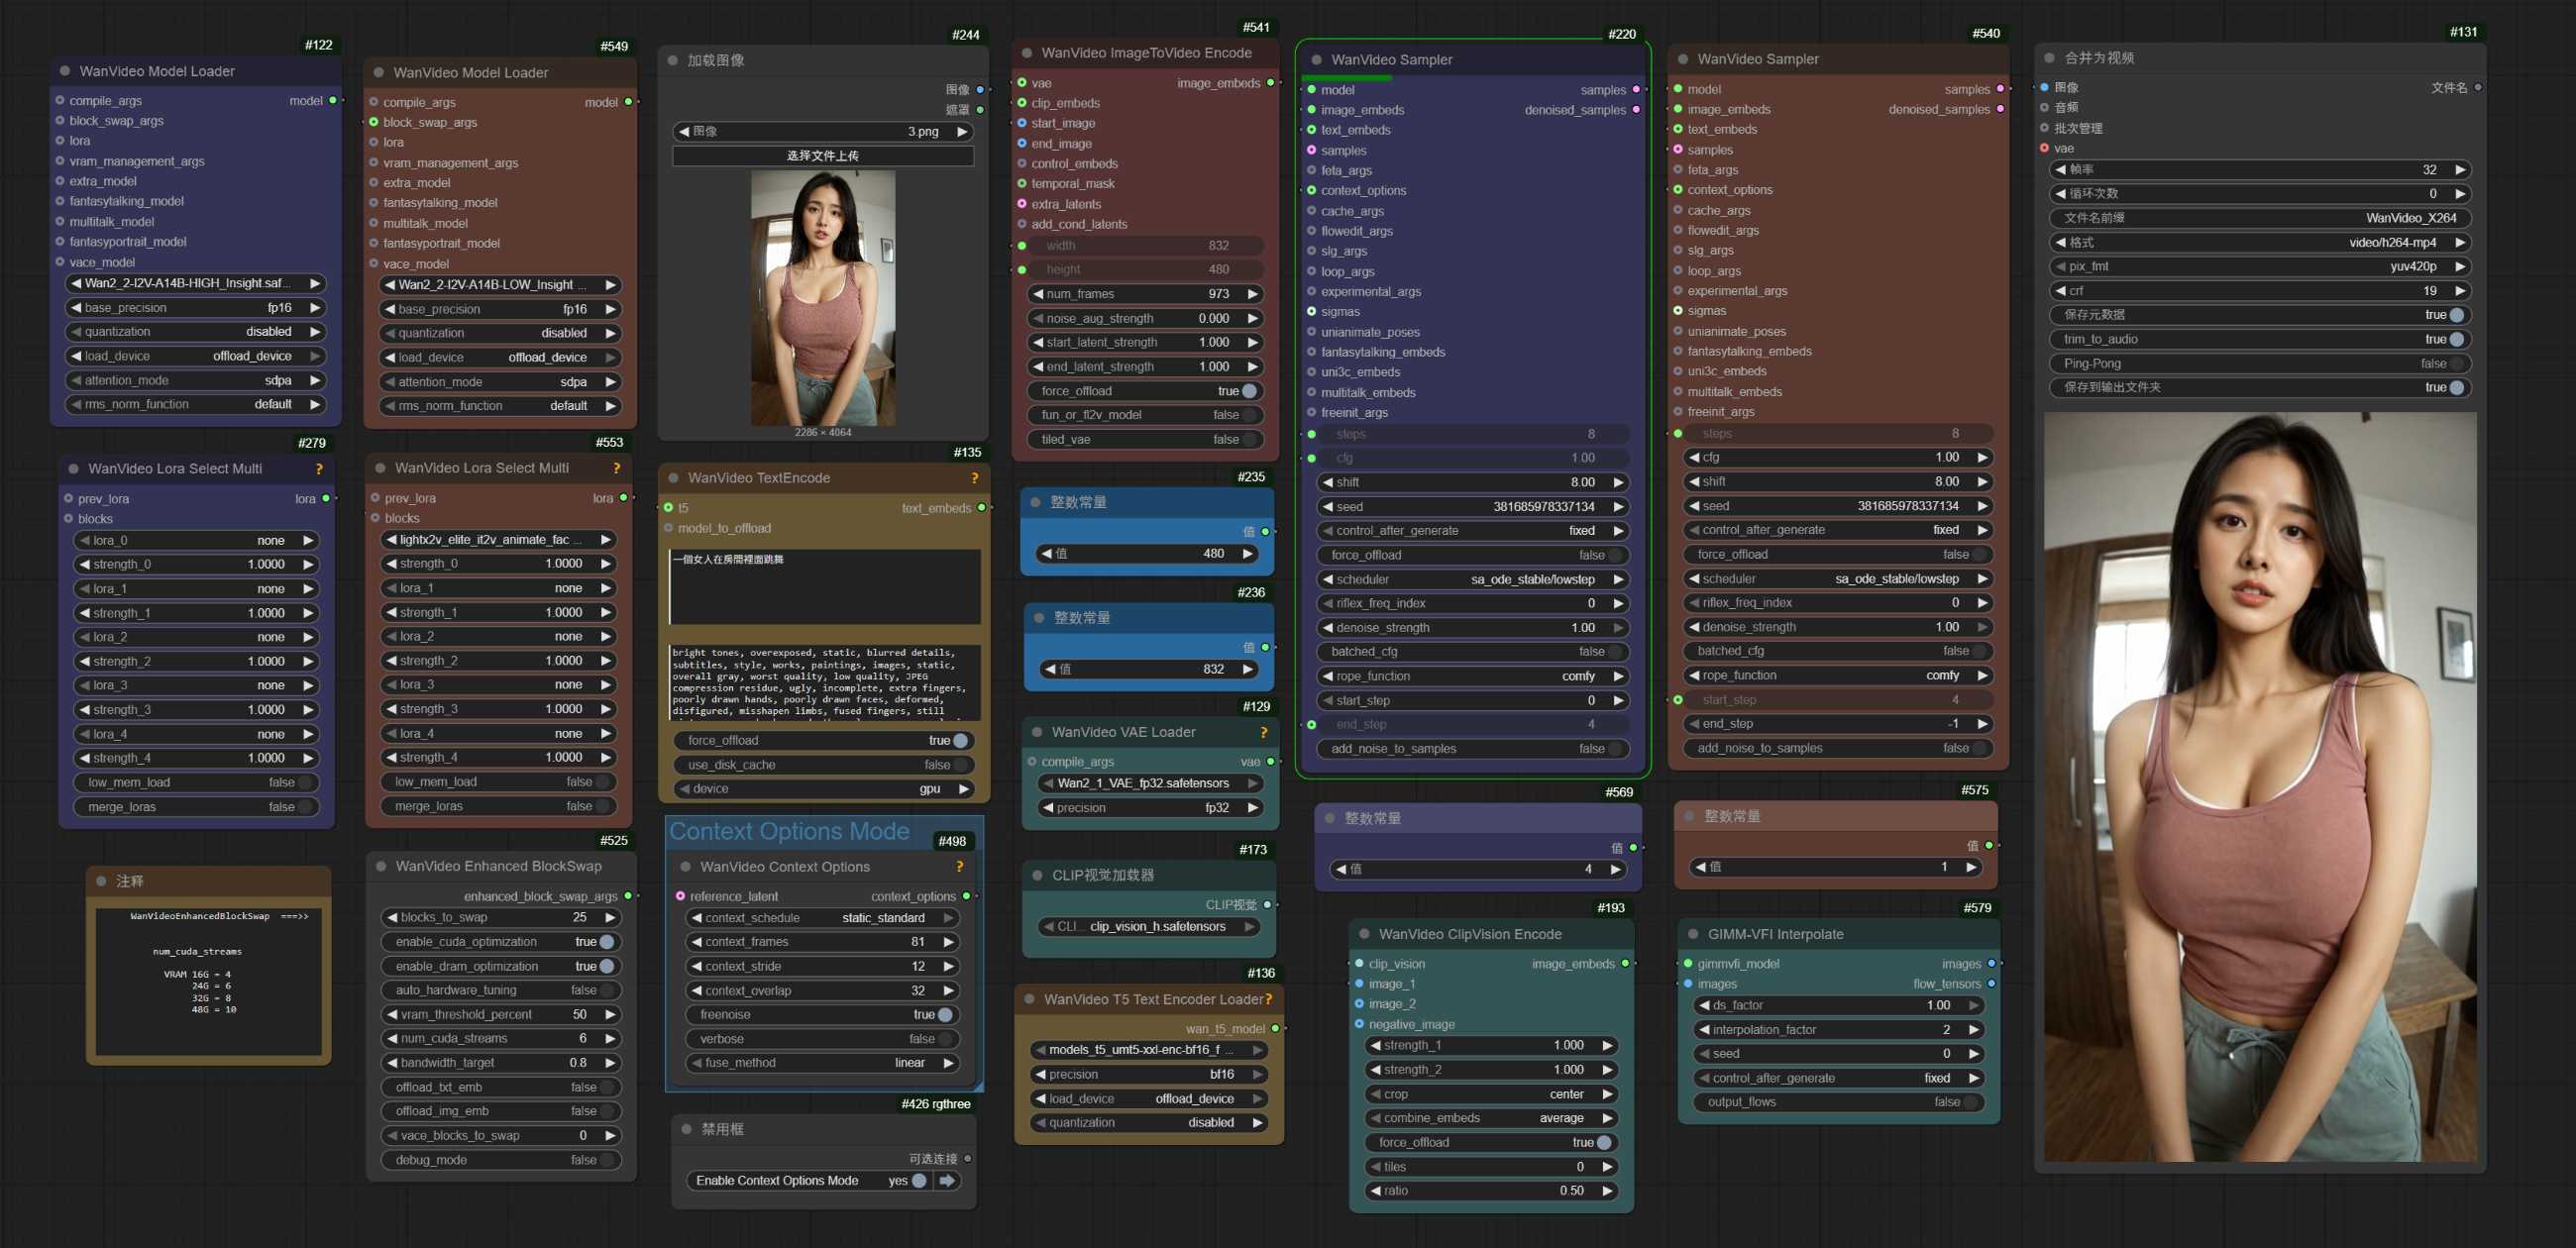Viewport: 2576px width, 1248px height.
Task: Click help icon on WanVideo TextEncode node
Action: click(x=974, y=478)
